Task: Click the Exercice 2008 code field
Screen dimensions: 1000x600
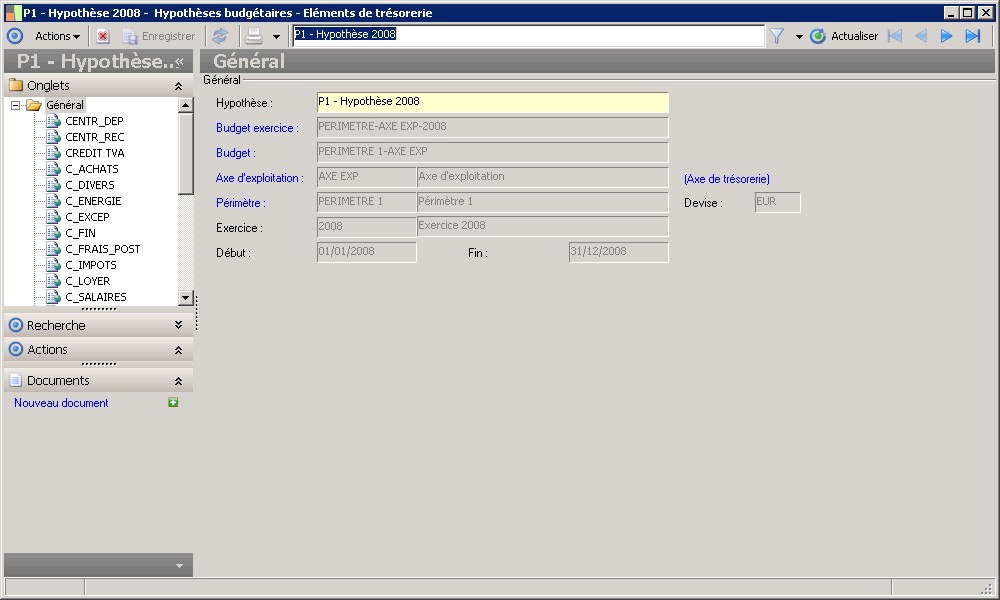Action: pyautogui.click(x=367, y=227)
